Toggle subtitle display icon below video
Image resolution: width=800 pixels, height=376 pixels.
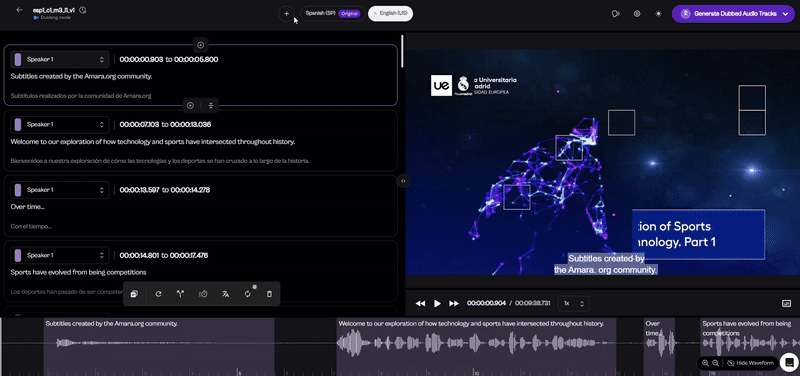tap(786, 304)
